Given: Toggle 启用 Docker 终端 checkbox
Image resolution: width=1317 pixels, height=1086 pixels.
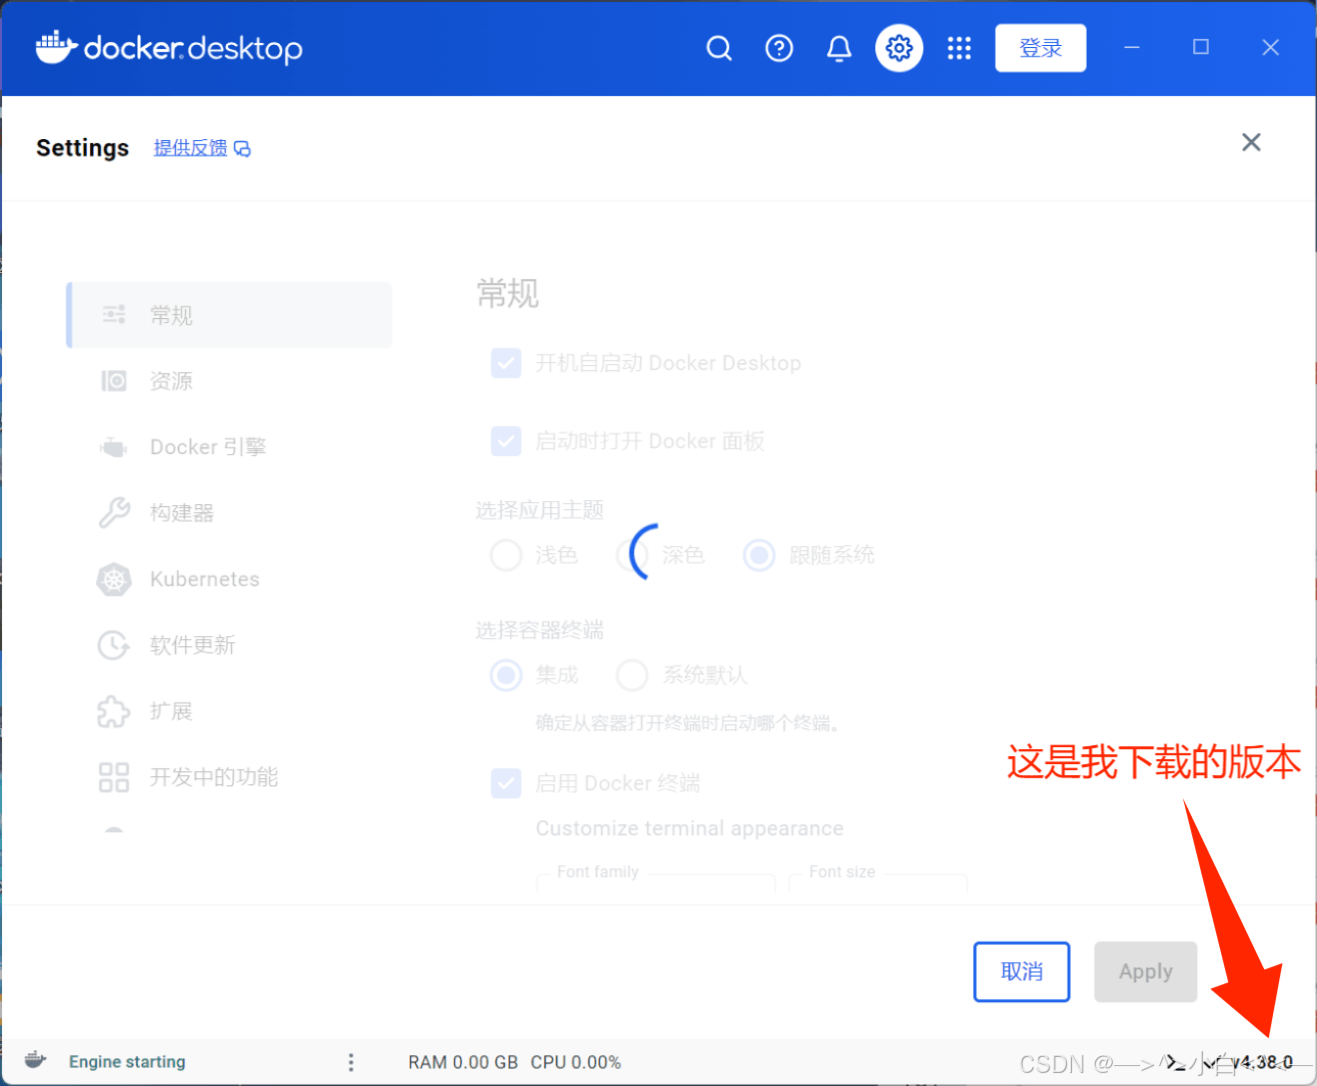Looking at the screenshot, I should click(506, 783).
